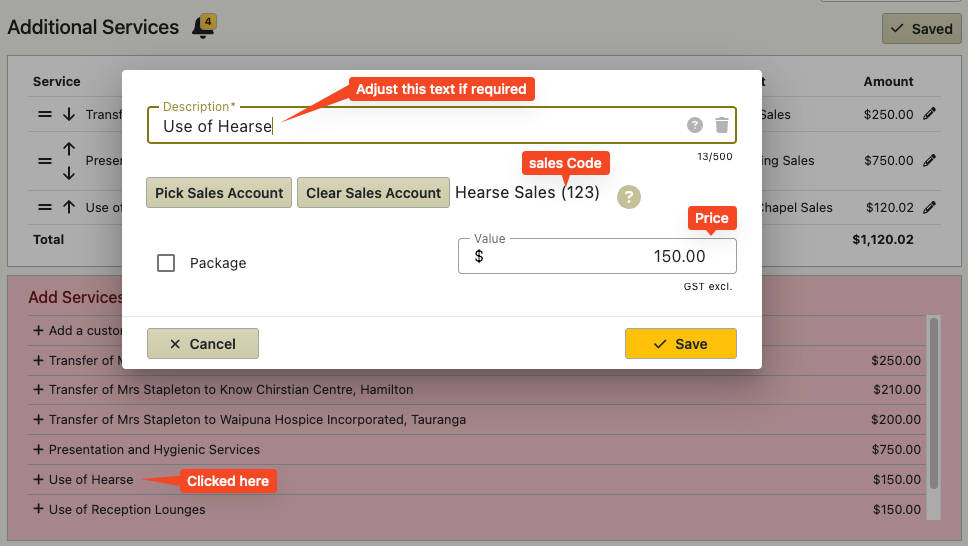
Task: Click plus icon for Waipuna Hospice transfer
Action: 38,419
